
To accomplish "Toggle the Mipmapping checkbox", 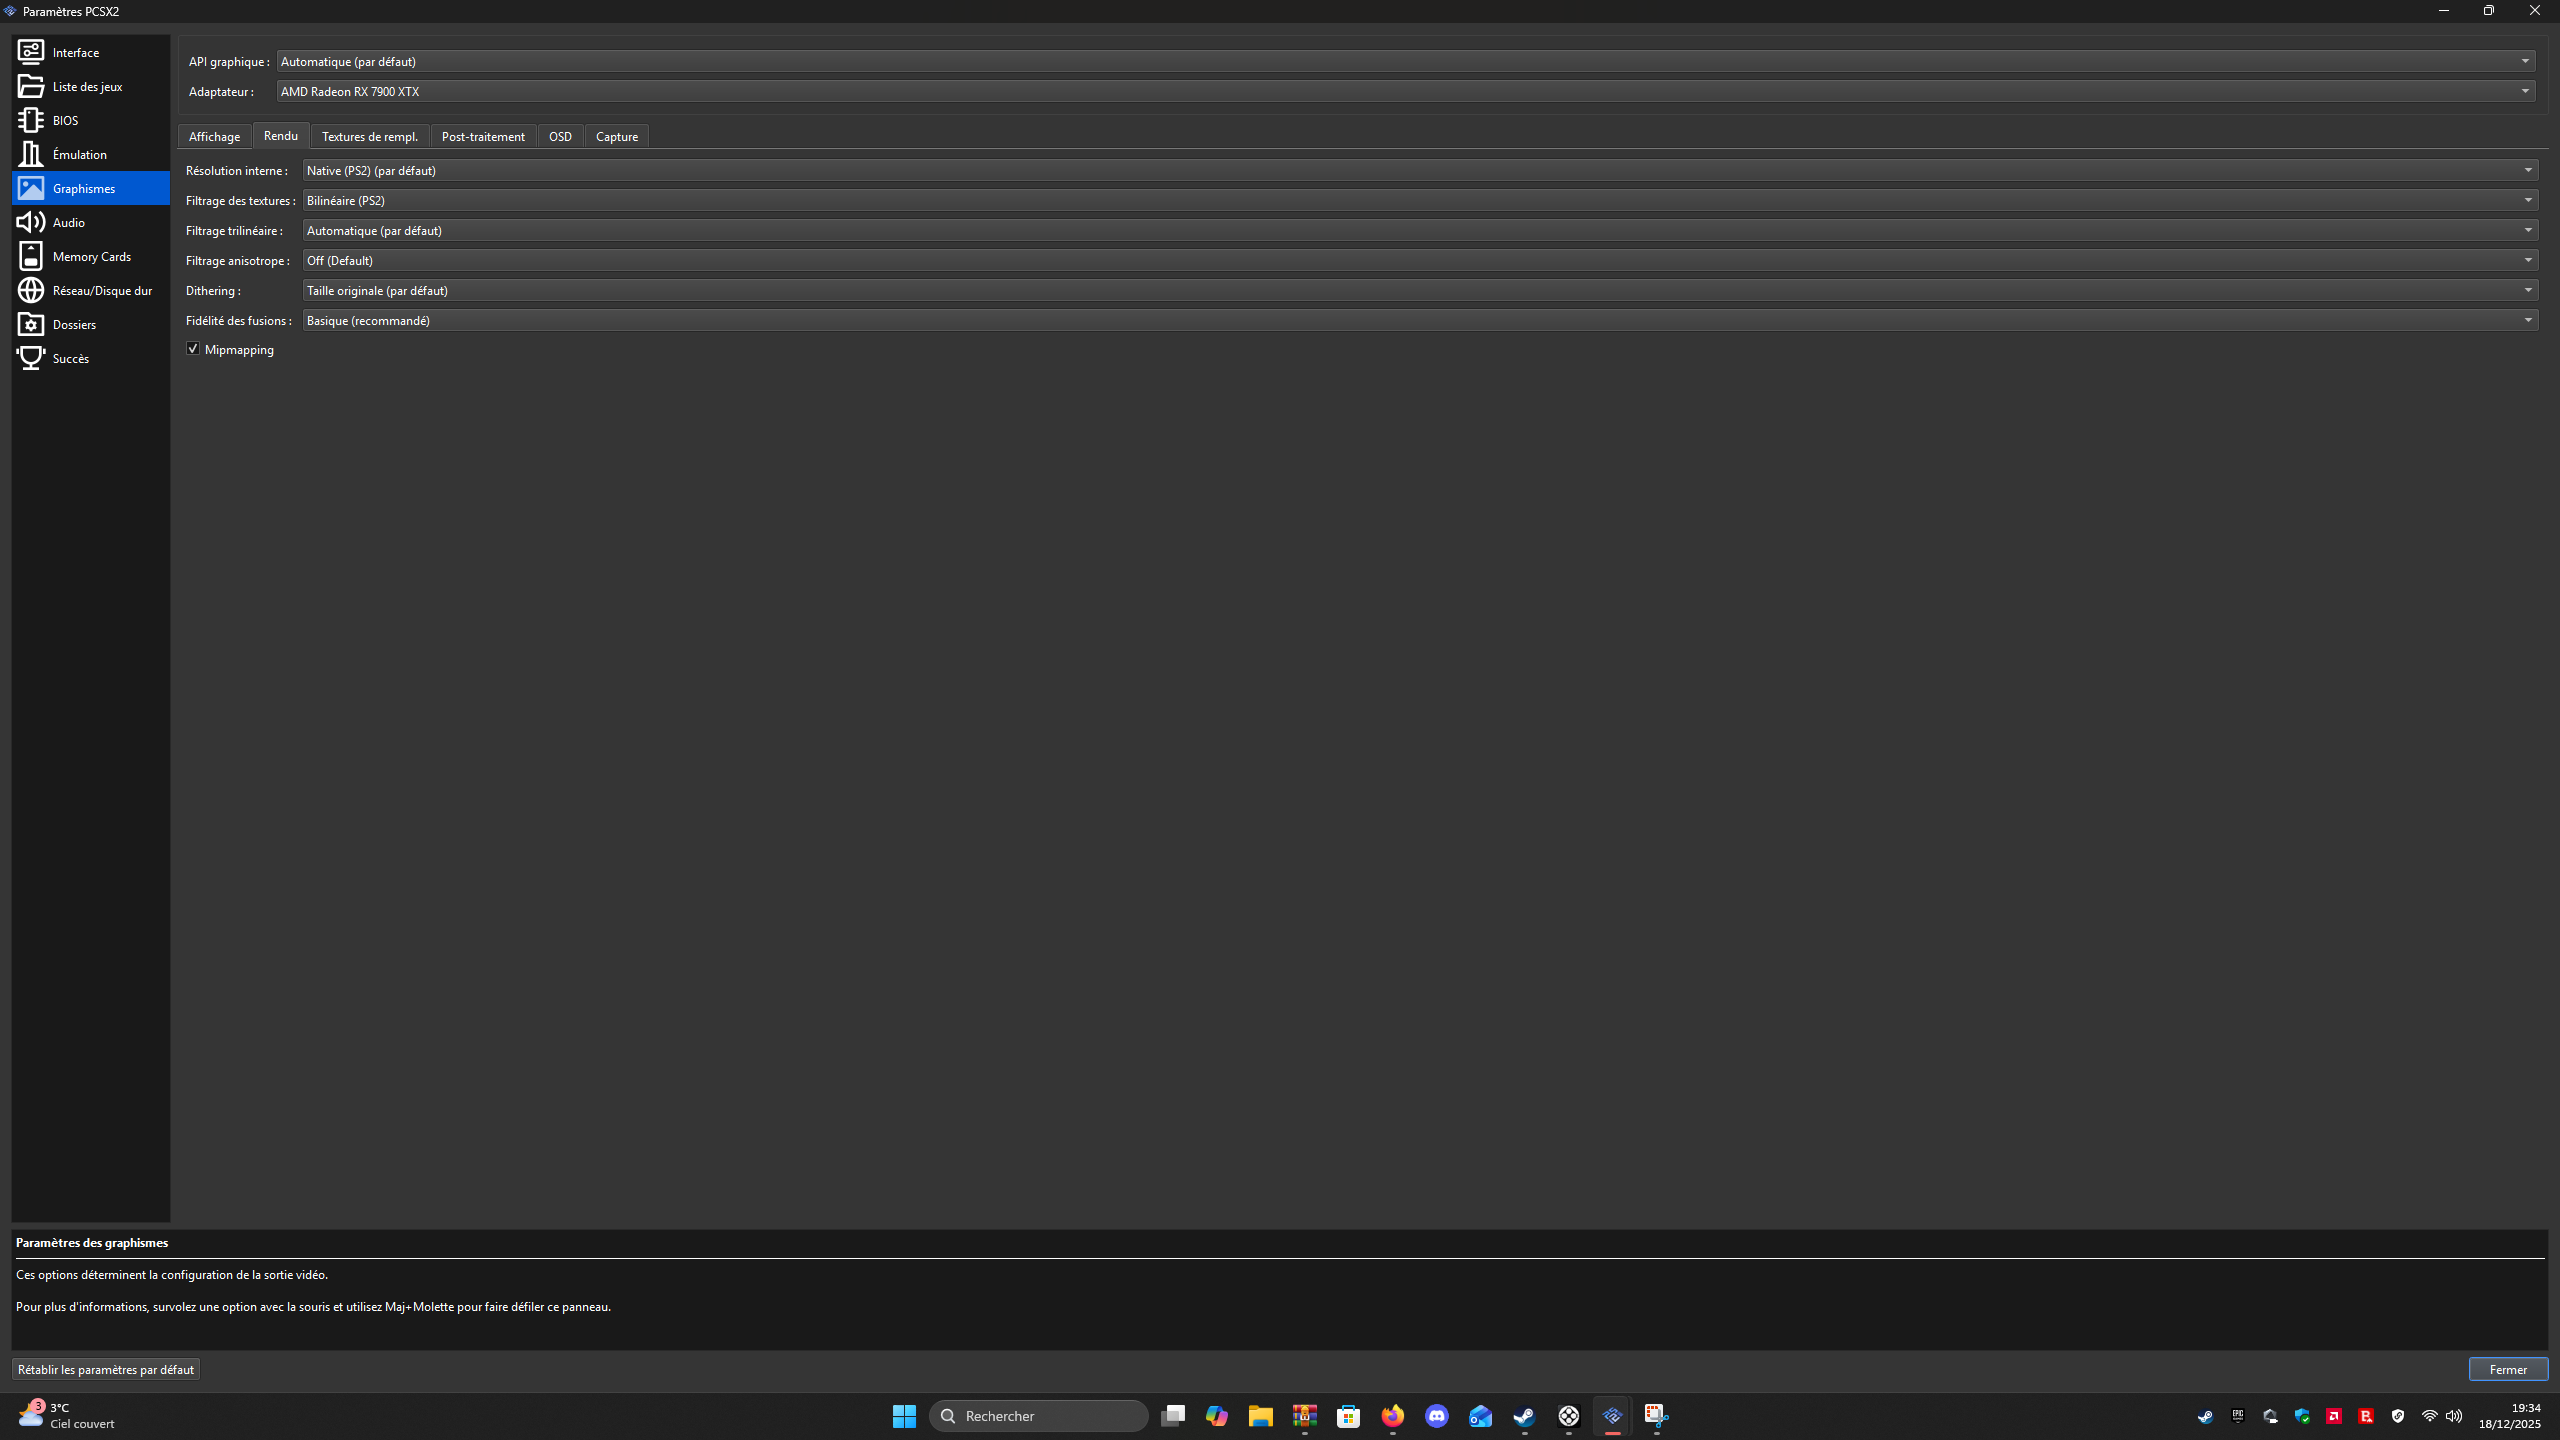I will point(193,349).
